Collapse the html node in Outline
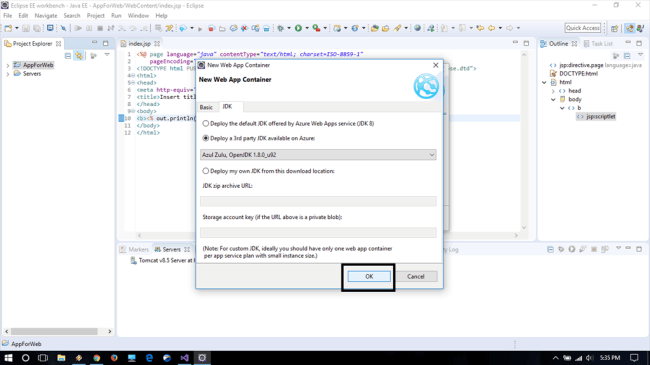650x365 pixels. [x=544, y=82]
